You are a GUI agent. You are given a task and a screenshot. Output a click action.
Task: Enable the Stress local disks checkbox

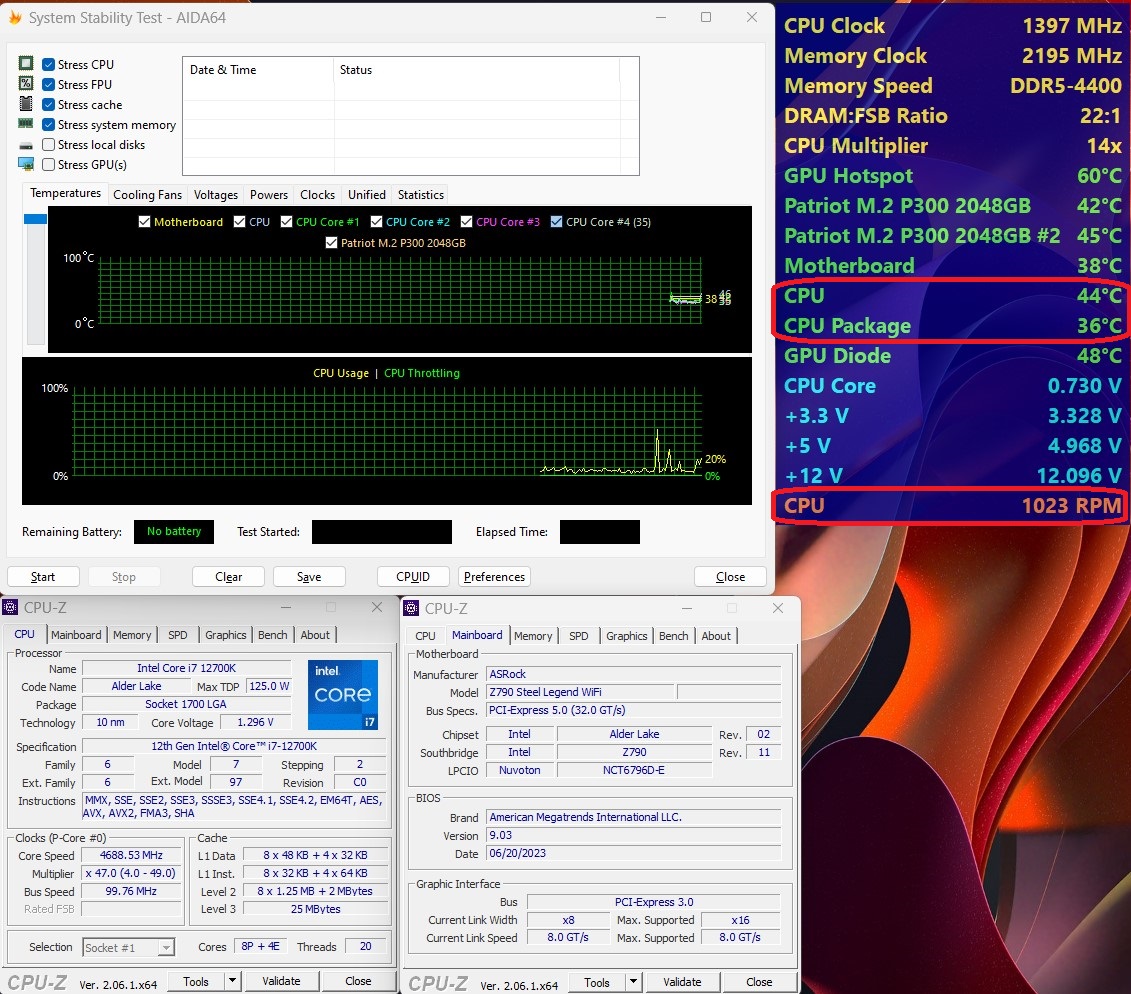pyautogui.click(x=47, y=144)
